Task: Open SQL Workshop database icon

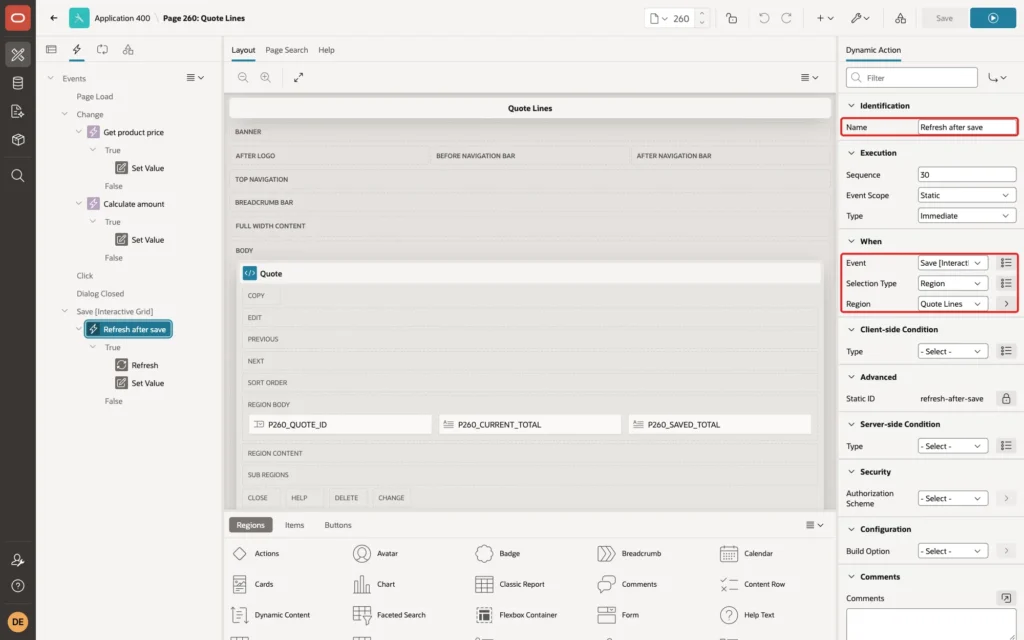Action: 18,83
